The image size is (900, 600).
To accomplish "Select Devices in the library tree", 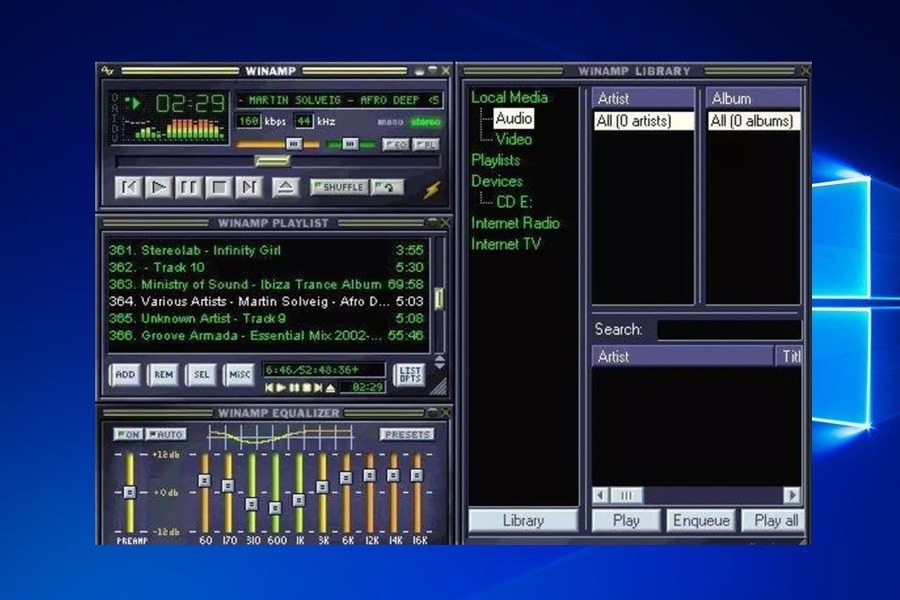I will pyautogui.click(x=497, y=181).
